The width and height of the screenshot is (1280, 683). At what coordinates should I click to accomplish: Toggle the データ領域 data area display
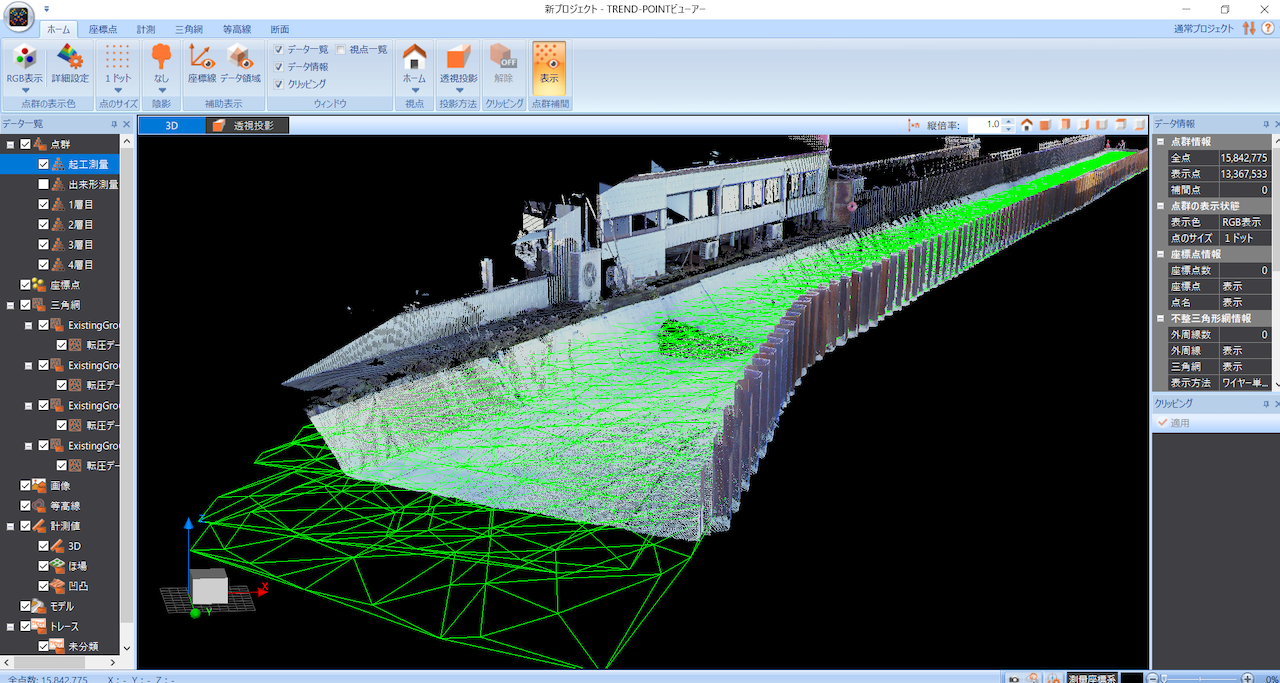click(240, 65)
